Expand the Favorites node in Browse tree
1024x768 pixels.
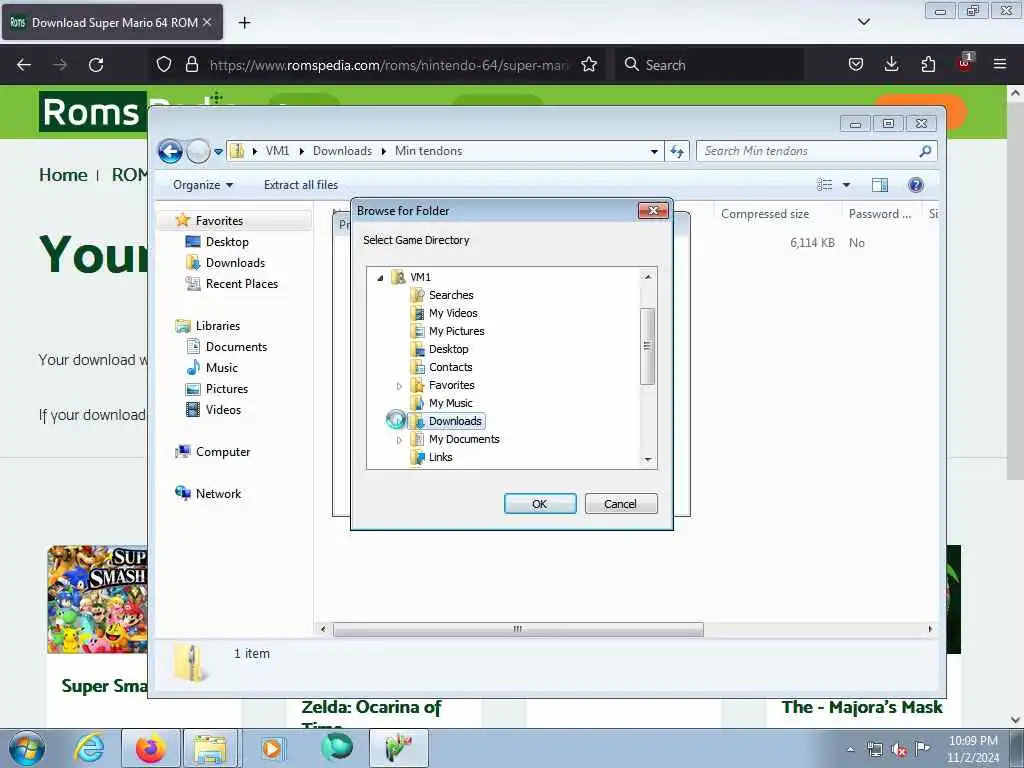click(x=399, y=386)
